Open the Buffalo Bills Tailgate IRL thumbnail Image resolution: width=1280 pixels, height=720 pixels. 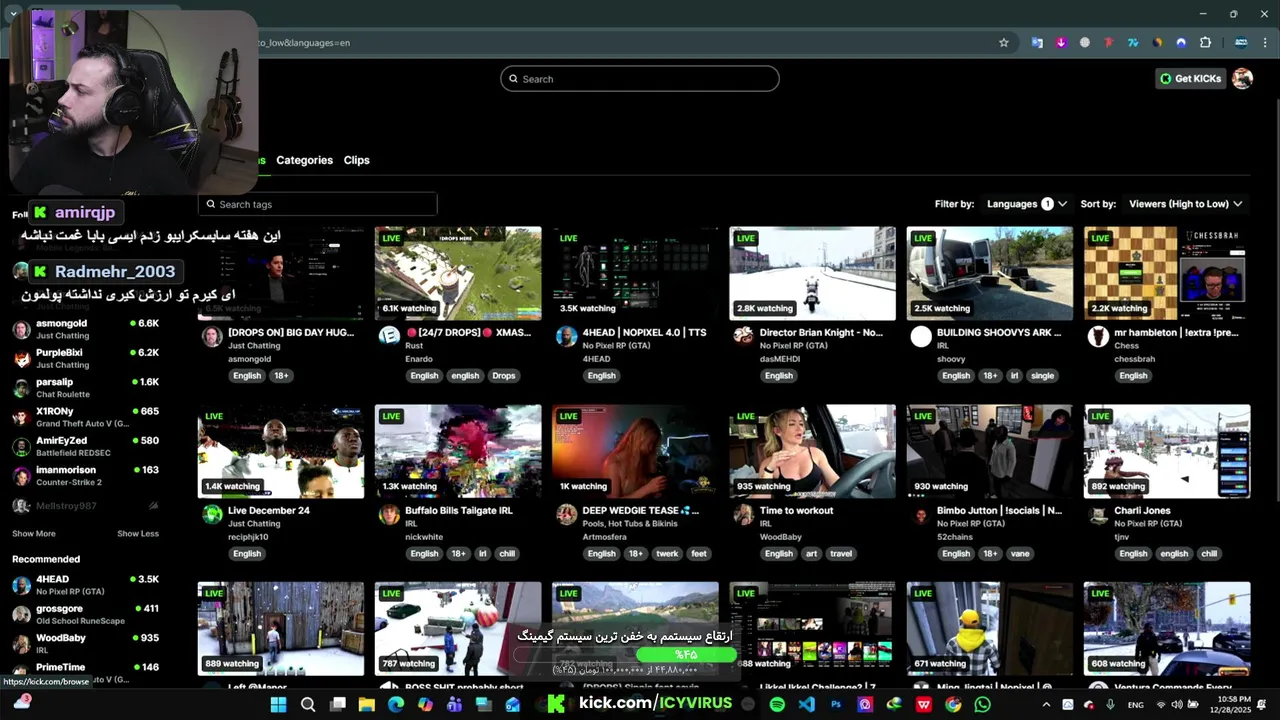click(x=458, y=451)
